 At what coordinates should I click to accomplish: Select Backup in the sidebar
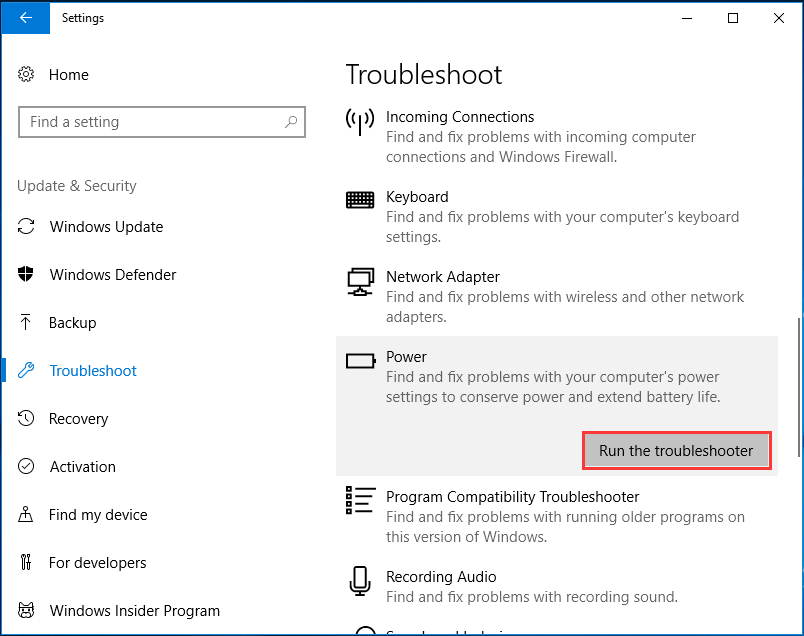pos(72,323)
